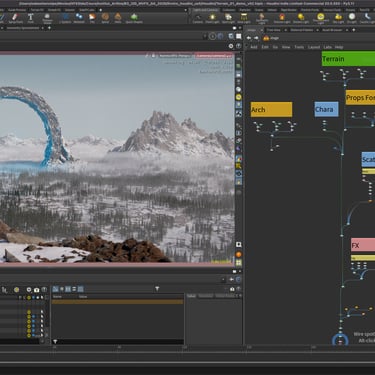
Task: Select the L-System shelf tool
Action: coord(65,18)
